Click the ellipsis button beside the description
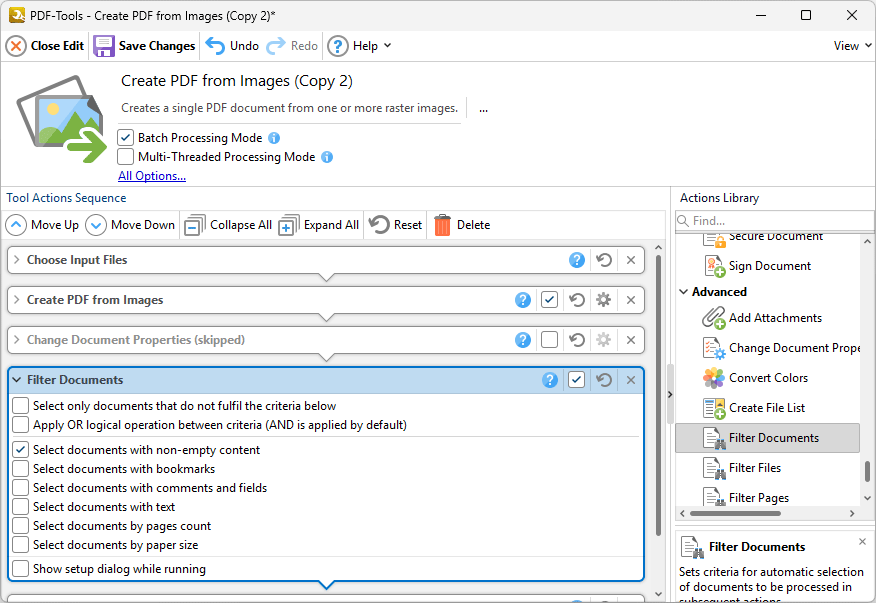The image size is (876, 603). pyautogui.click(x=483, y=109)
